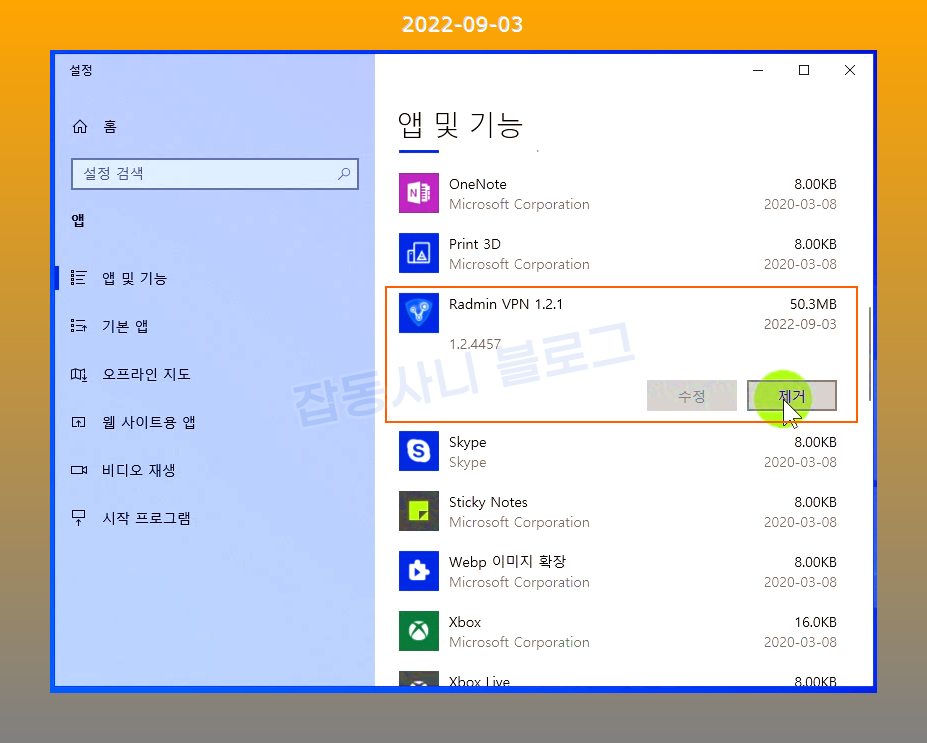Click the app list vertical scrollbar
927x743 pixels.
pos(870,353)
